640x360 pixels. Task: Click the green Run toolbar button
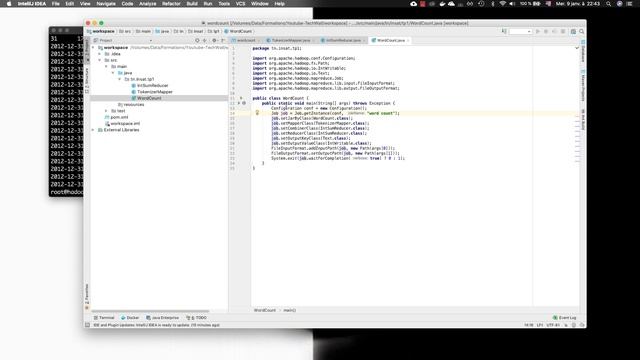click(x=538, y=31)
